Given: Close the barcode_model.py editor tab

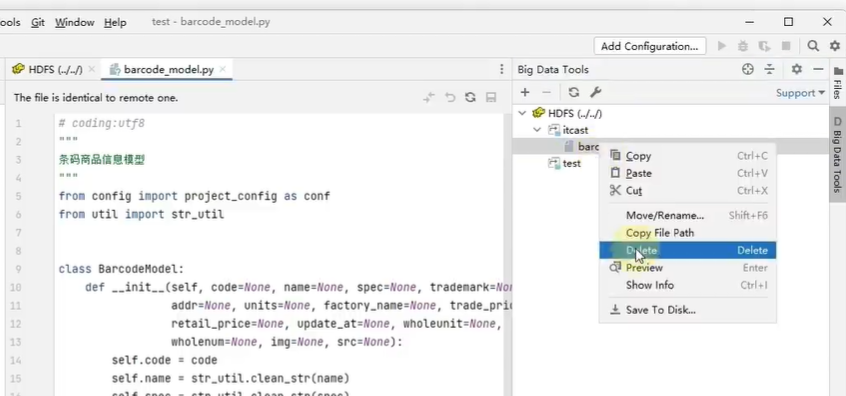Looking at the screenshot, I should (222, 69).
